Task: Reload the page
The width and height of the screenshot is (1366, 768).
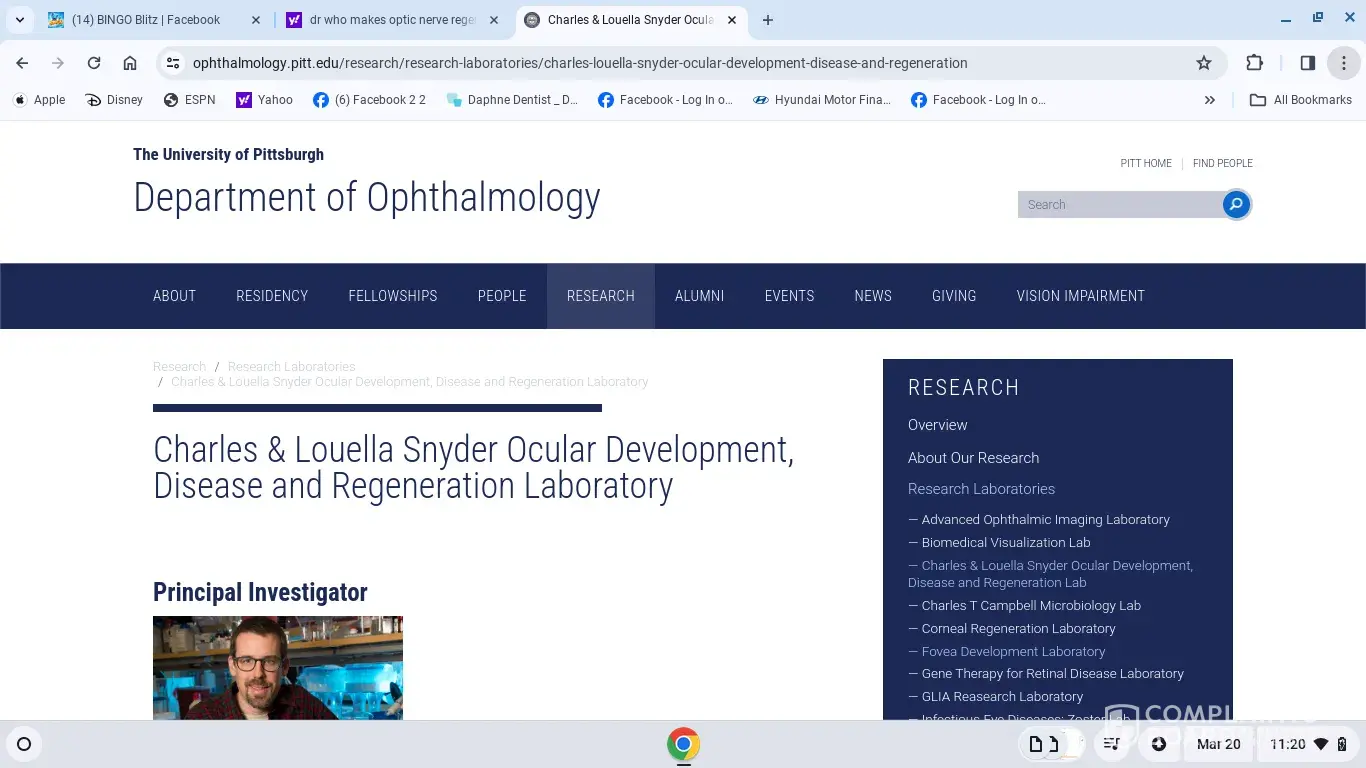Action: pyautogui.click(x=94, y=63)
